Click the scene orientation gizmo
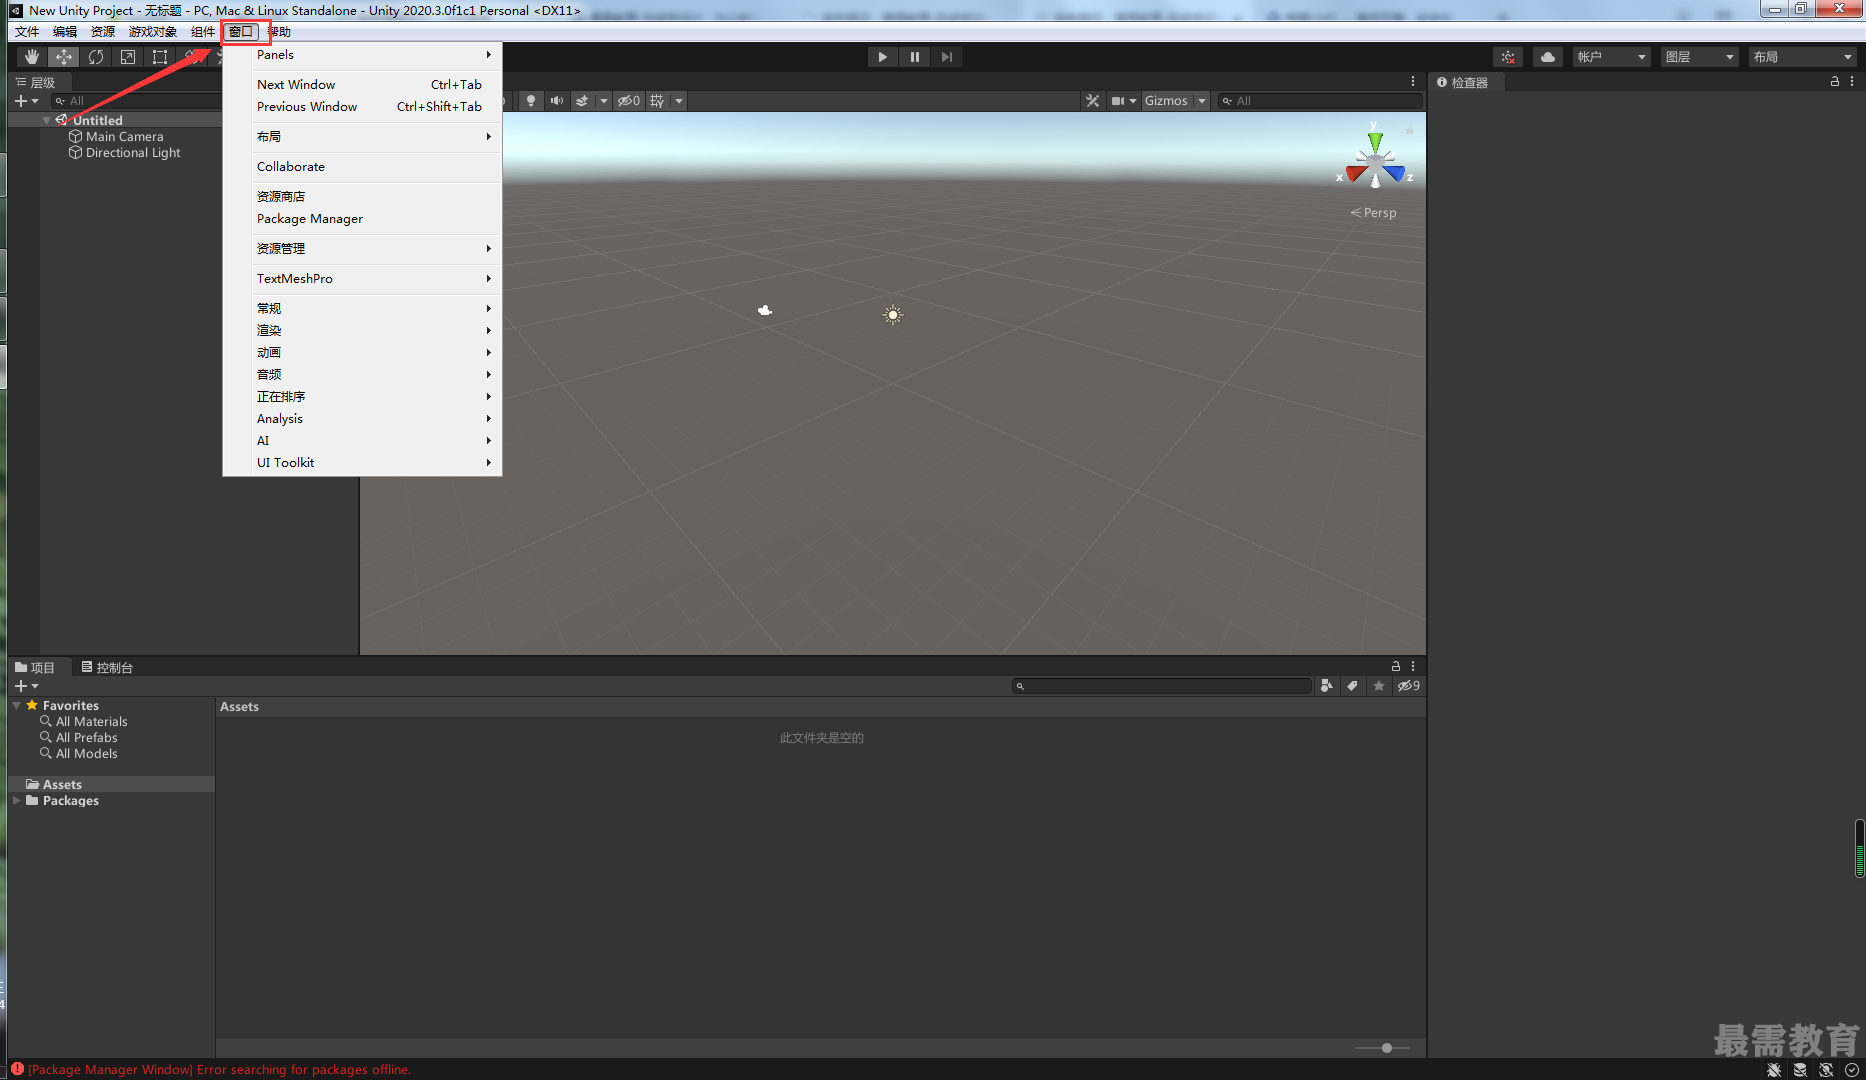Screen dimensions: 1866x1080 tap(1375, 159)
